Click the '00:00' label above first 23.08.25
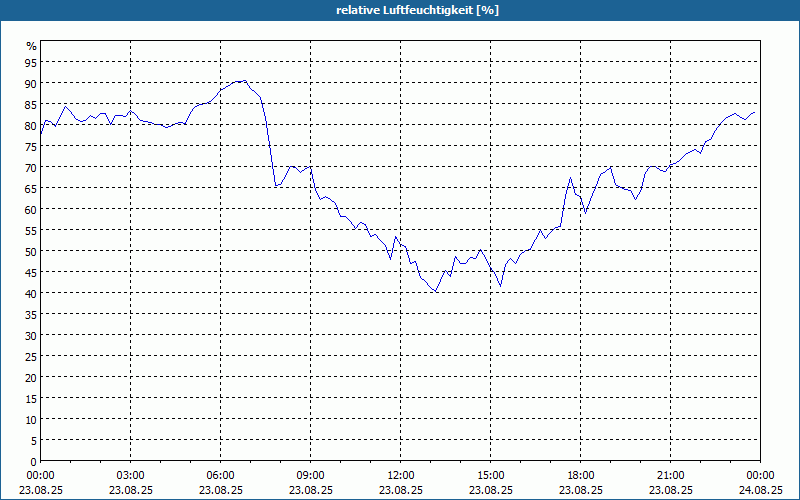 [x=41, y=476]
